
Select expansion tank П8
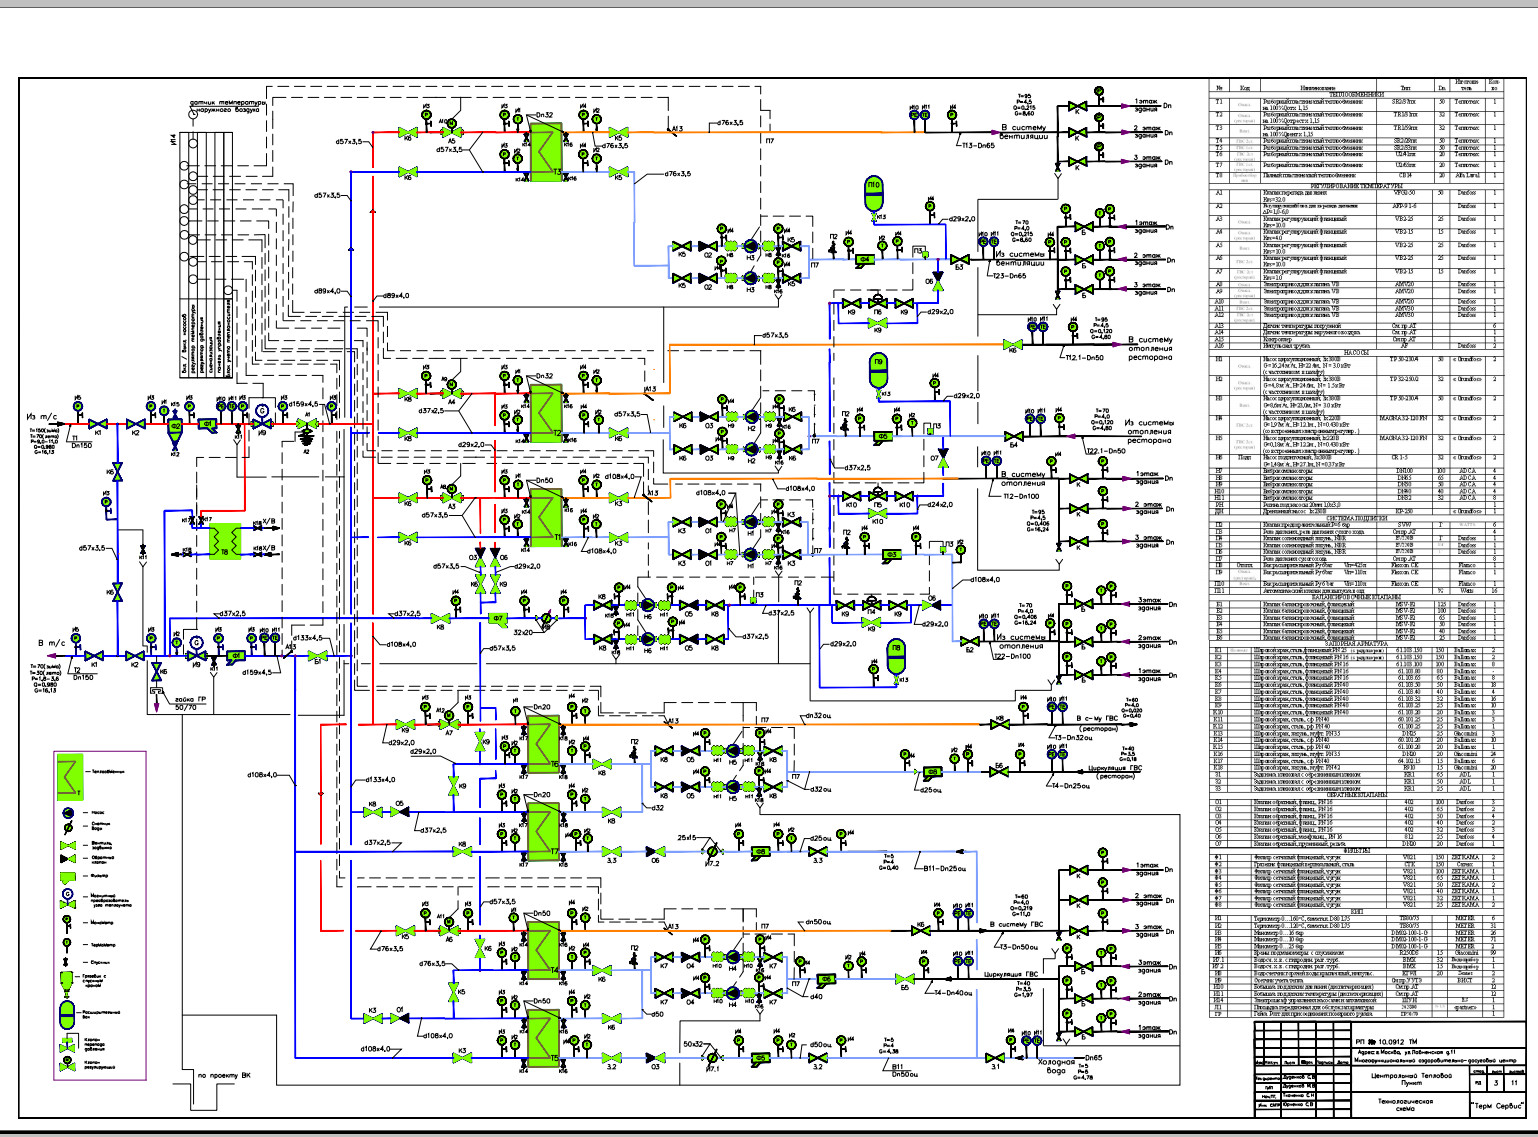click(x=896, y=655)
